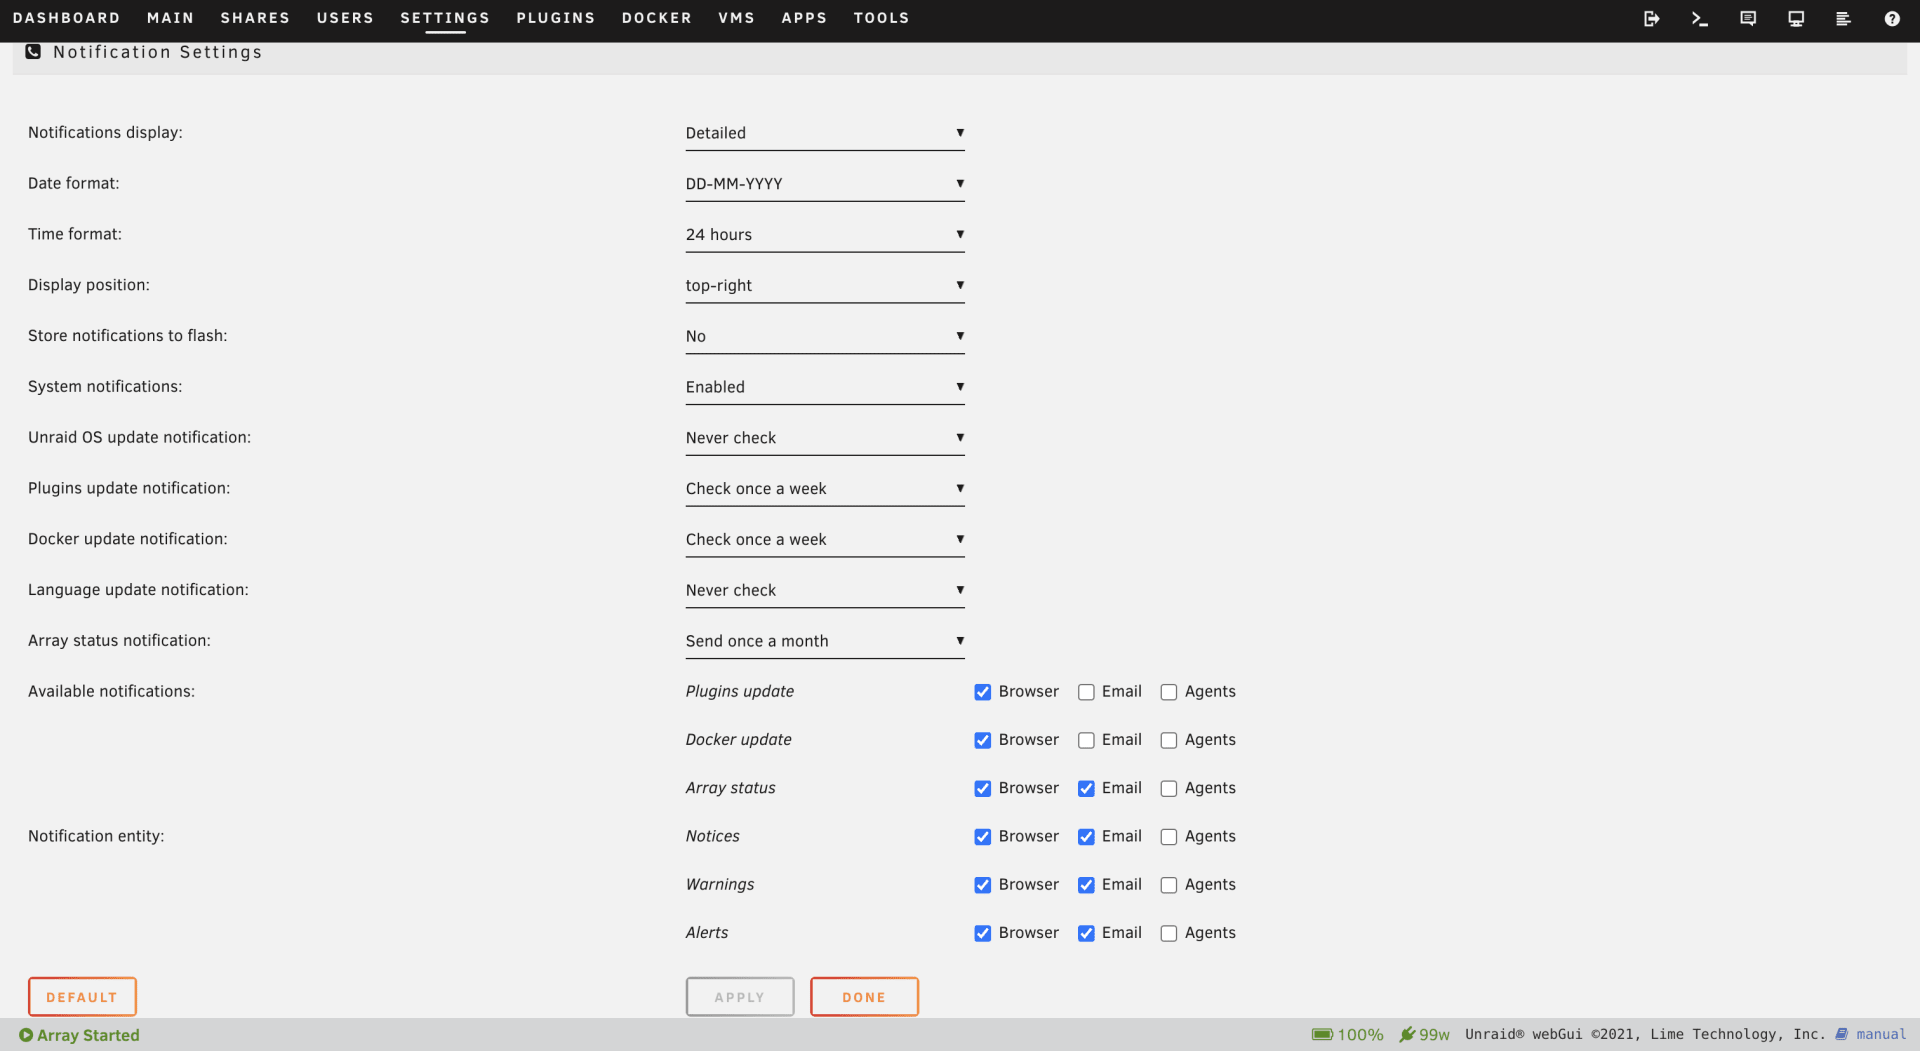Open Docker update notification dropdown

(x=825, y=540)
